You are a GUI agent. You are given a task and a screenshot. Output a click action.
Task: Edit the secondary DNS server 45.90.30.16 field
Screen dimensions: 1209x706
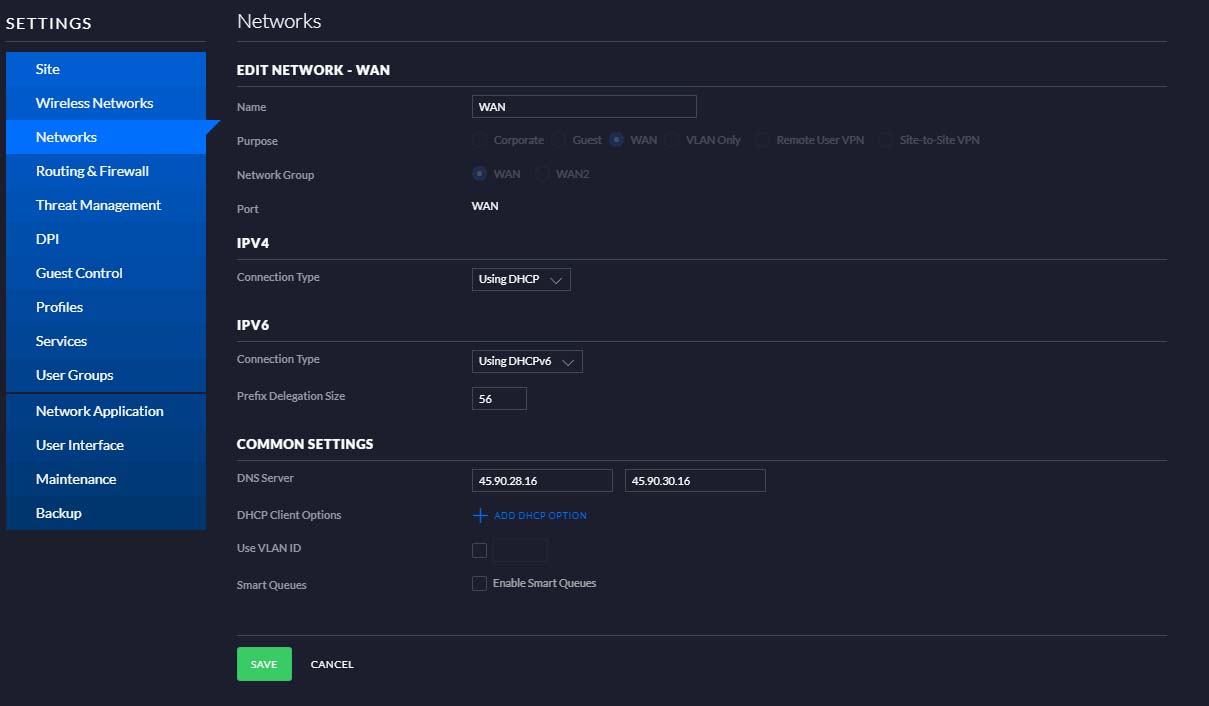click(695, 481)
